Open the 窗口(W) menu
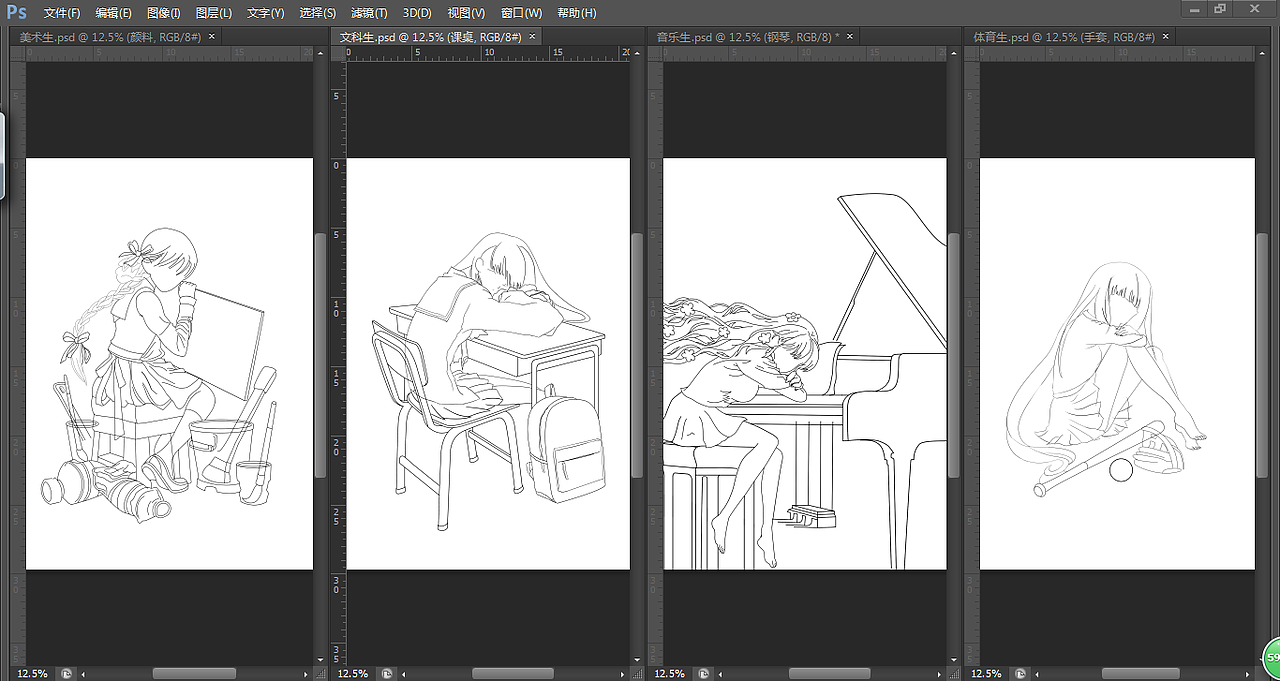This screenshot has width=1280, height=681. click(521, 13)
